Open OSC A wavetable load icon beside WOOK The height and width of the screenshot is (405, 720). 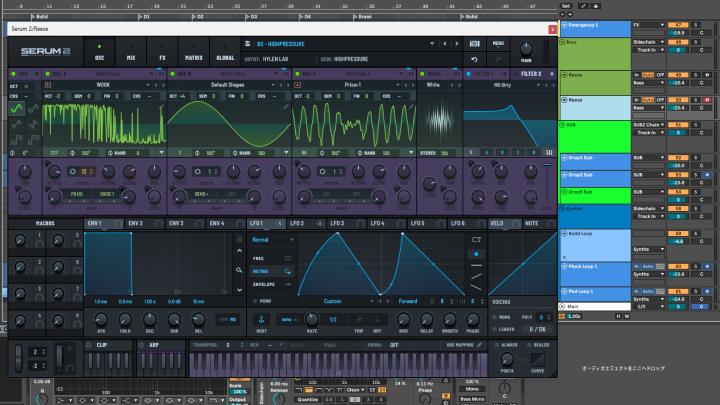(x=48, y=85)
